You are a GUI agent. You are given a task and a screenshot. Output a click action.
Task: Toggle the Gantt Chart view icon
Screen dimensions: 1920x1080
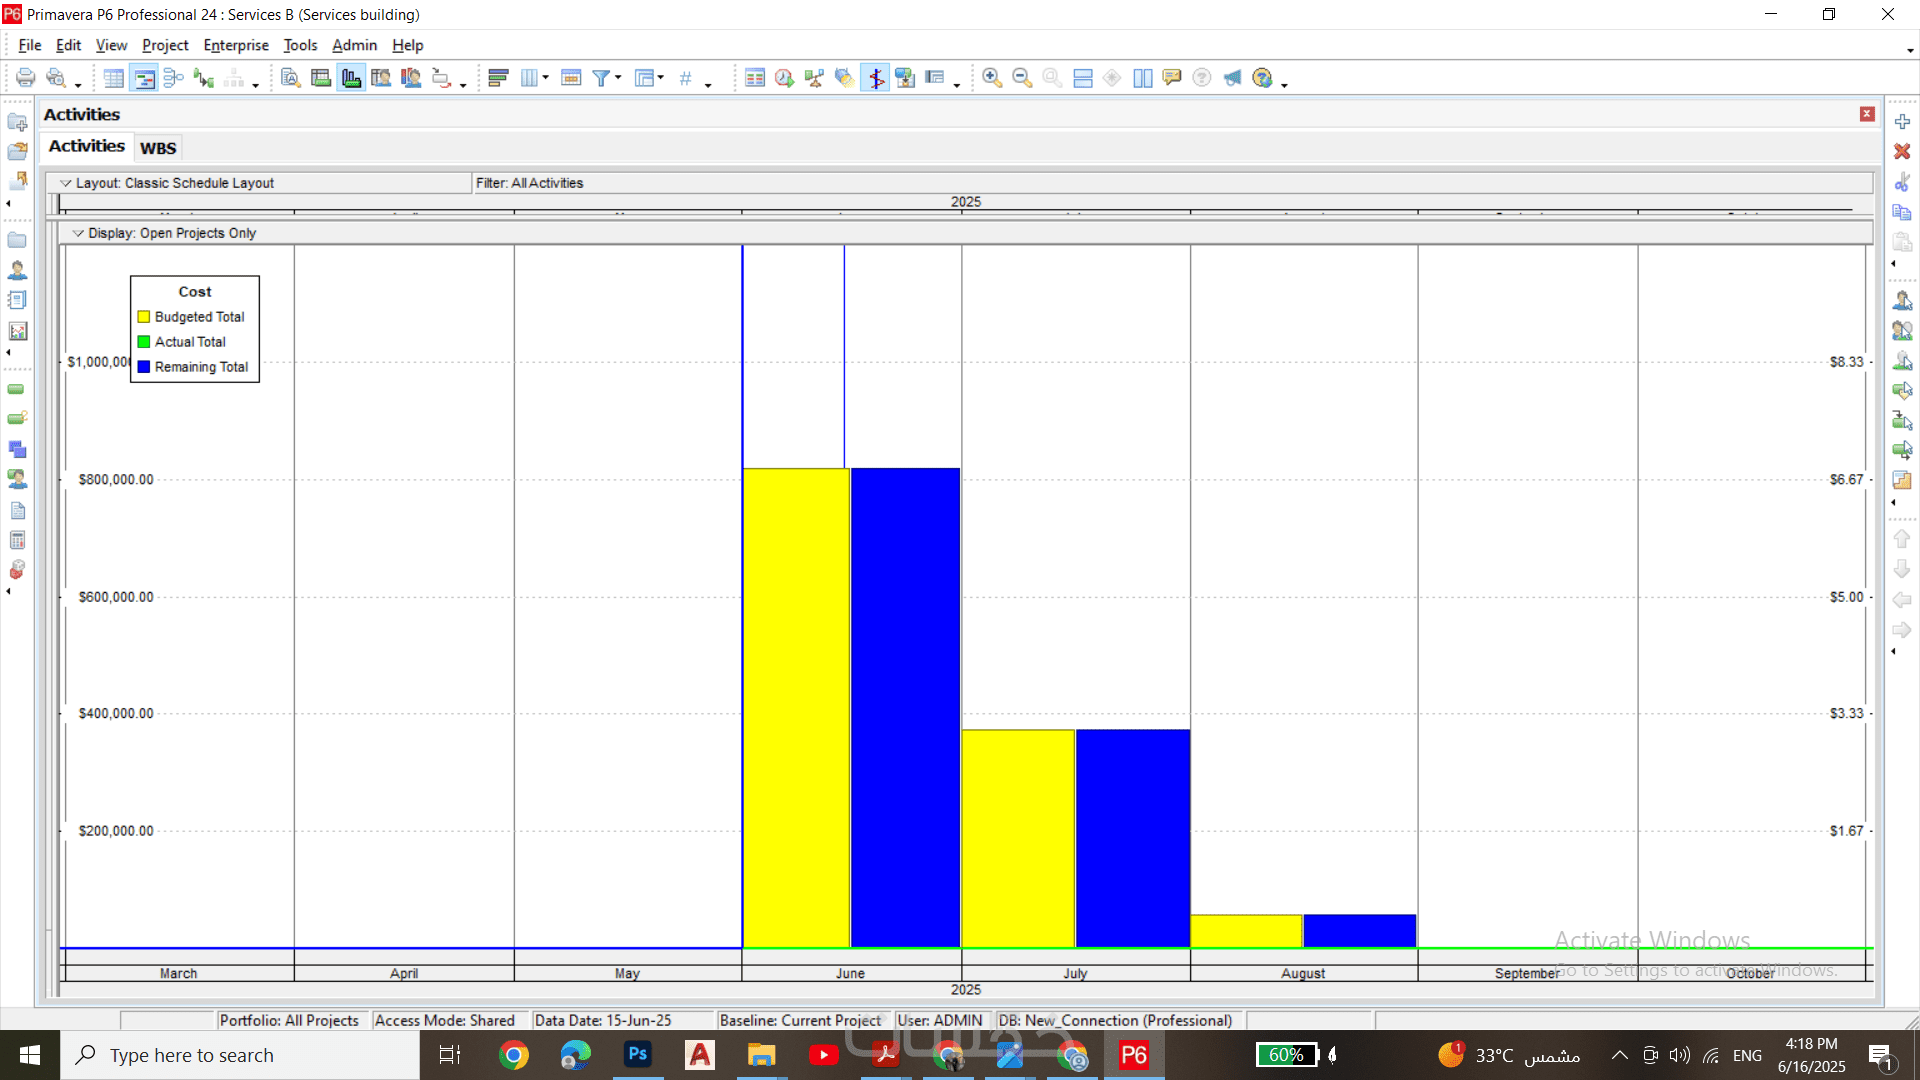[x=144, y=78]
